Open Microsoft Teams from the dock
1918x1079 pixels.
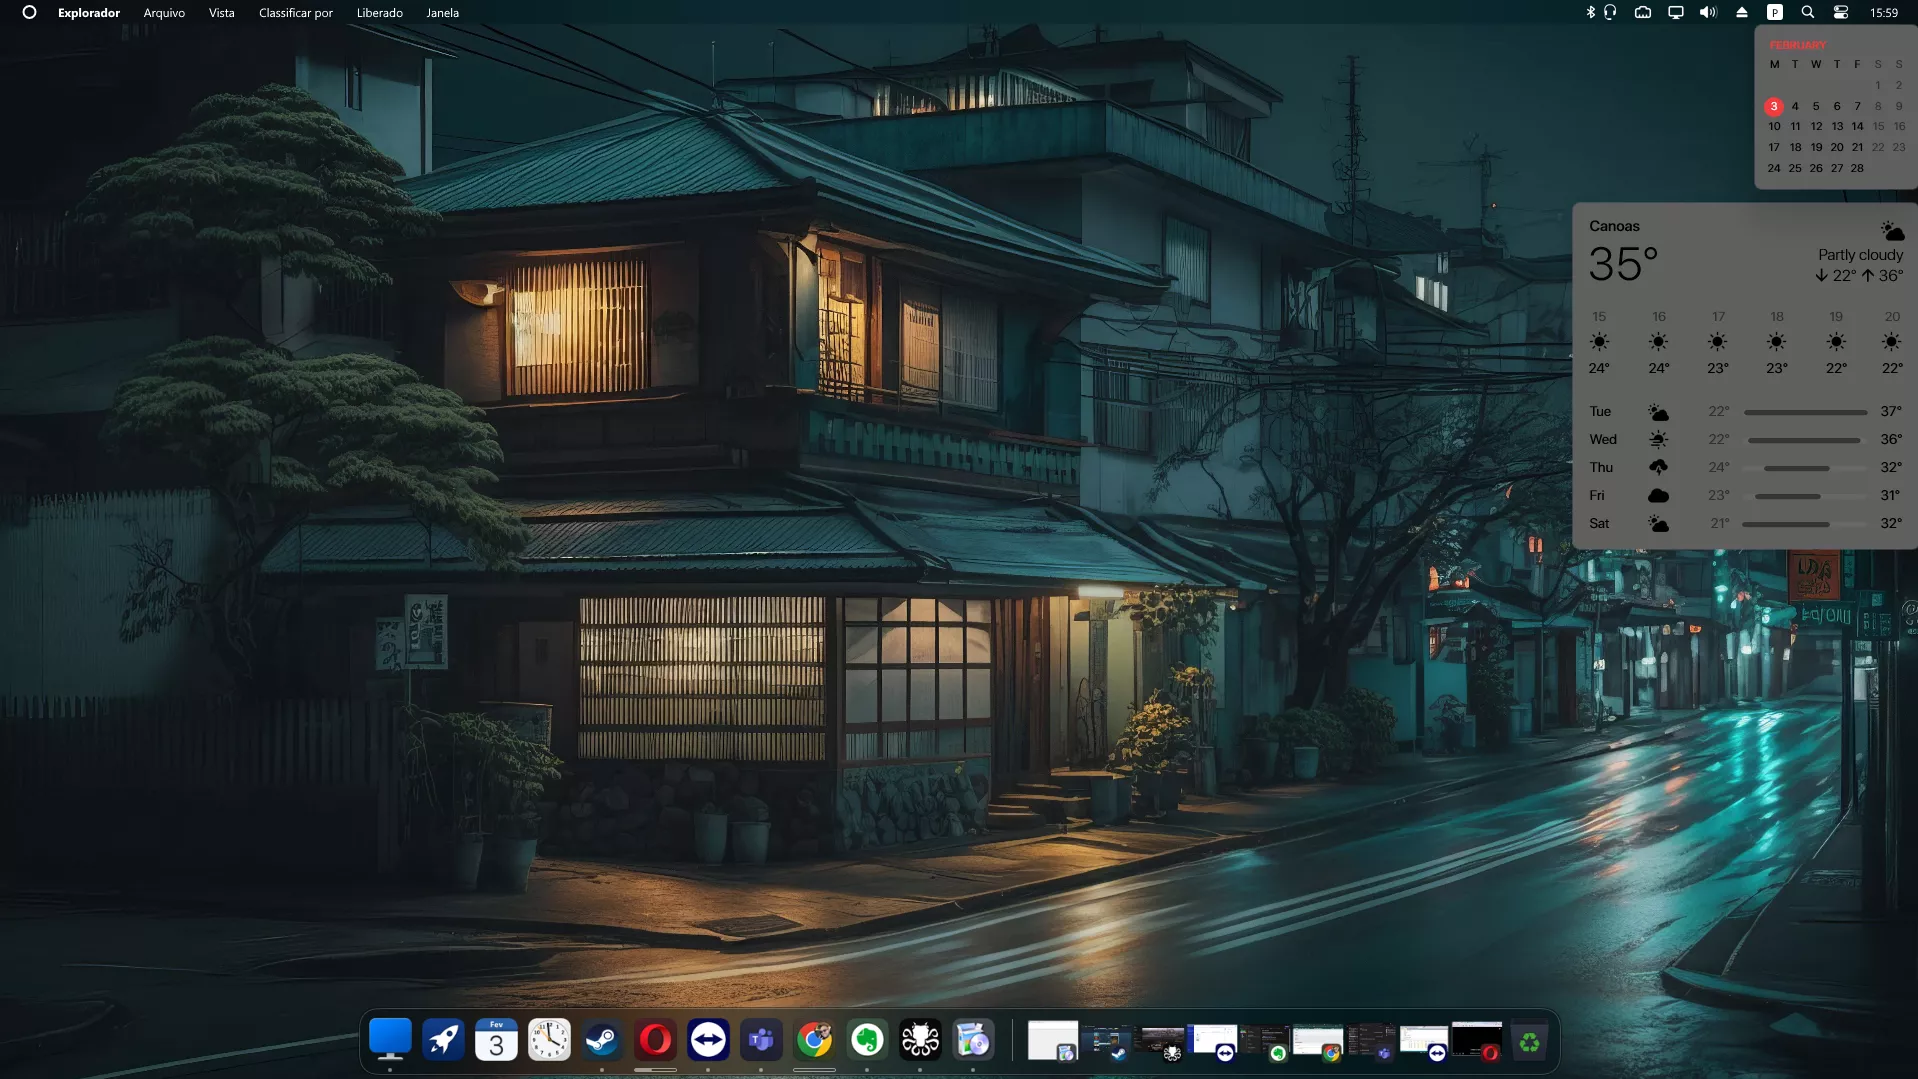click(x=761, y=1040)
